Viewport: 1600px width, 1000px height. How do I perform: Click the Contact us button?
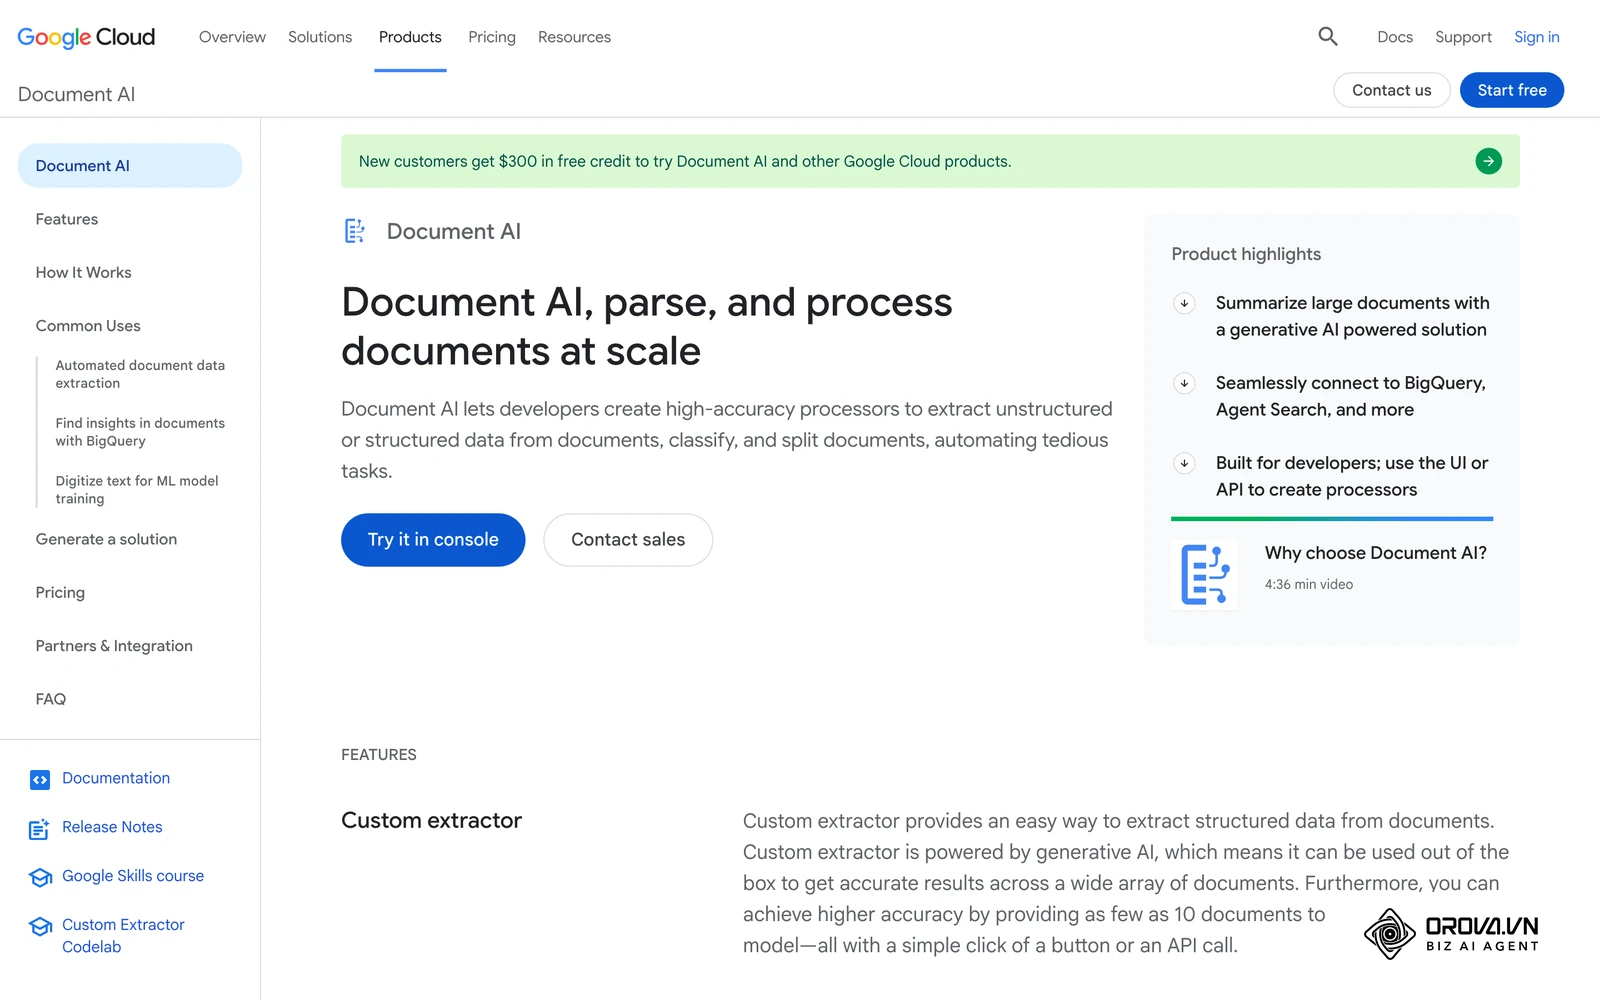tap(1392, 90)
